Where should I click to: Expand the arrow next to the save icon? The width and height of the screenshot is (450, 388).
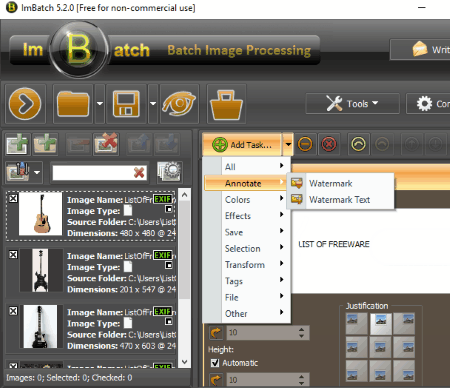click(153, 104)
